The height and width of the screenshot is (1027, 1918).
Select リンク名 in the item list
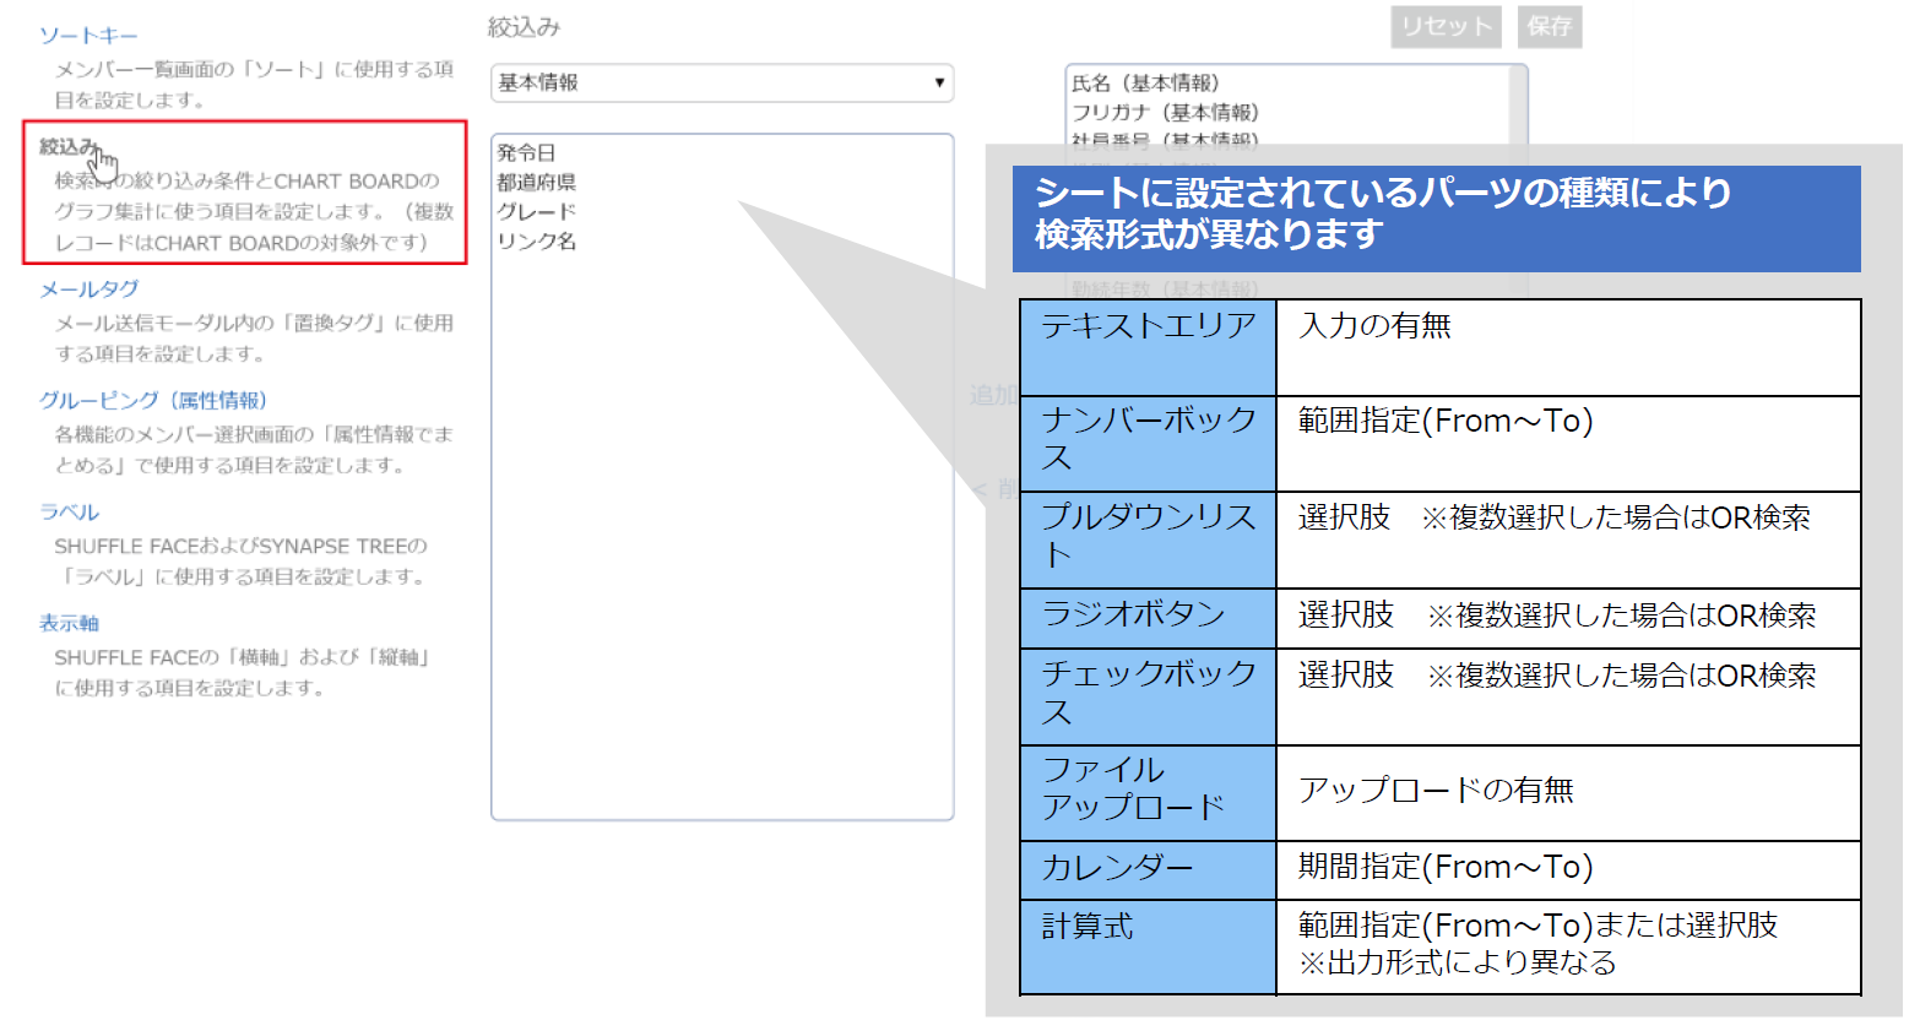pos(536,241)
